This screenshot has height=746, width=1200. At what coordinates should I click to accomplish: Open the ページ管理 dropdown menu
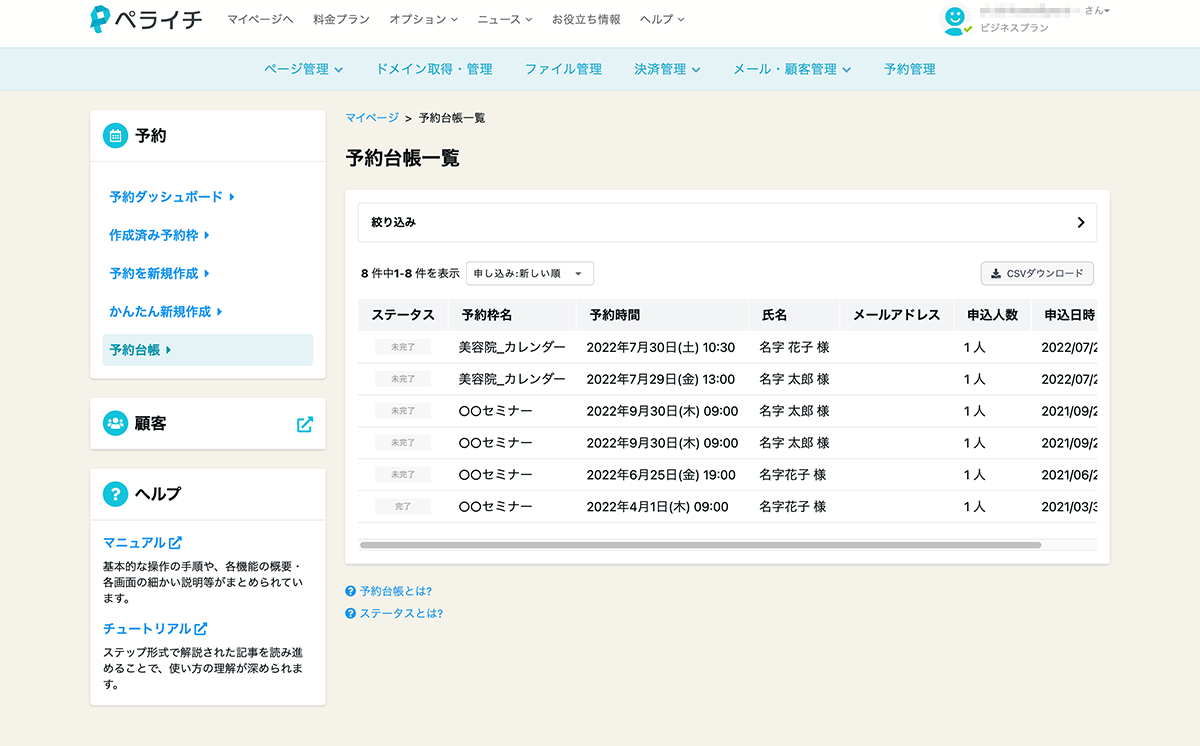(x=303, y=69)
